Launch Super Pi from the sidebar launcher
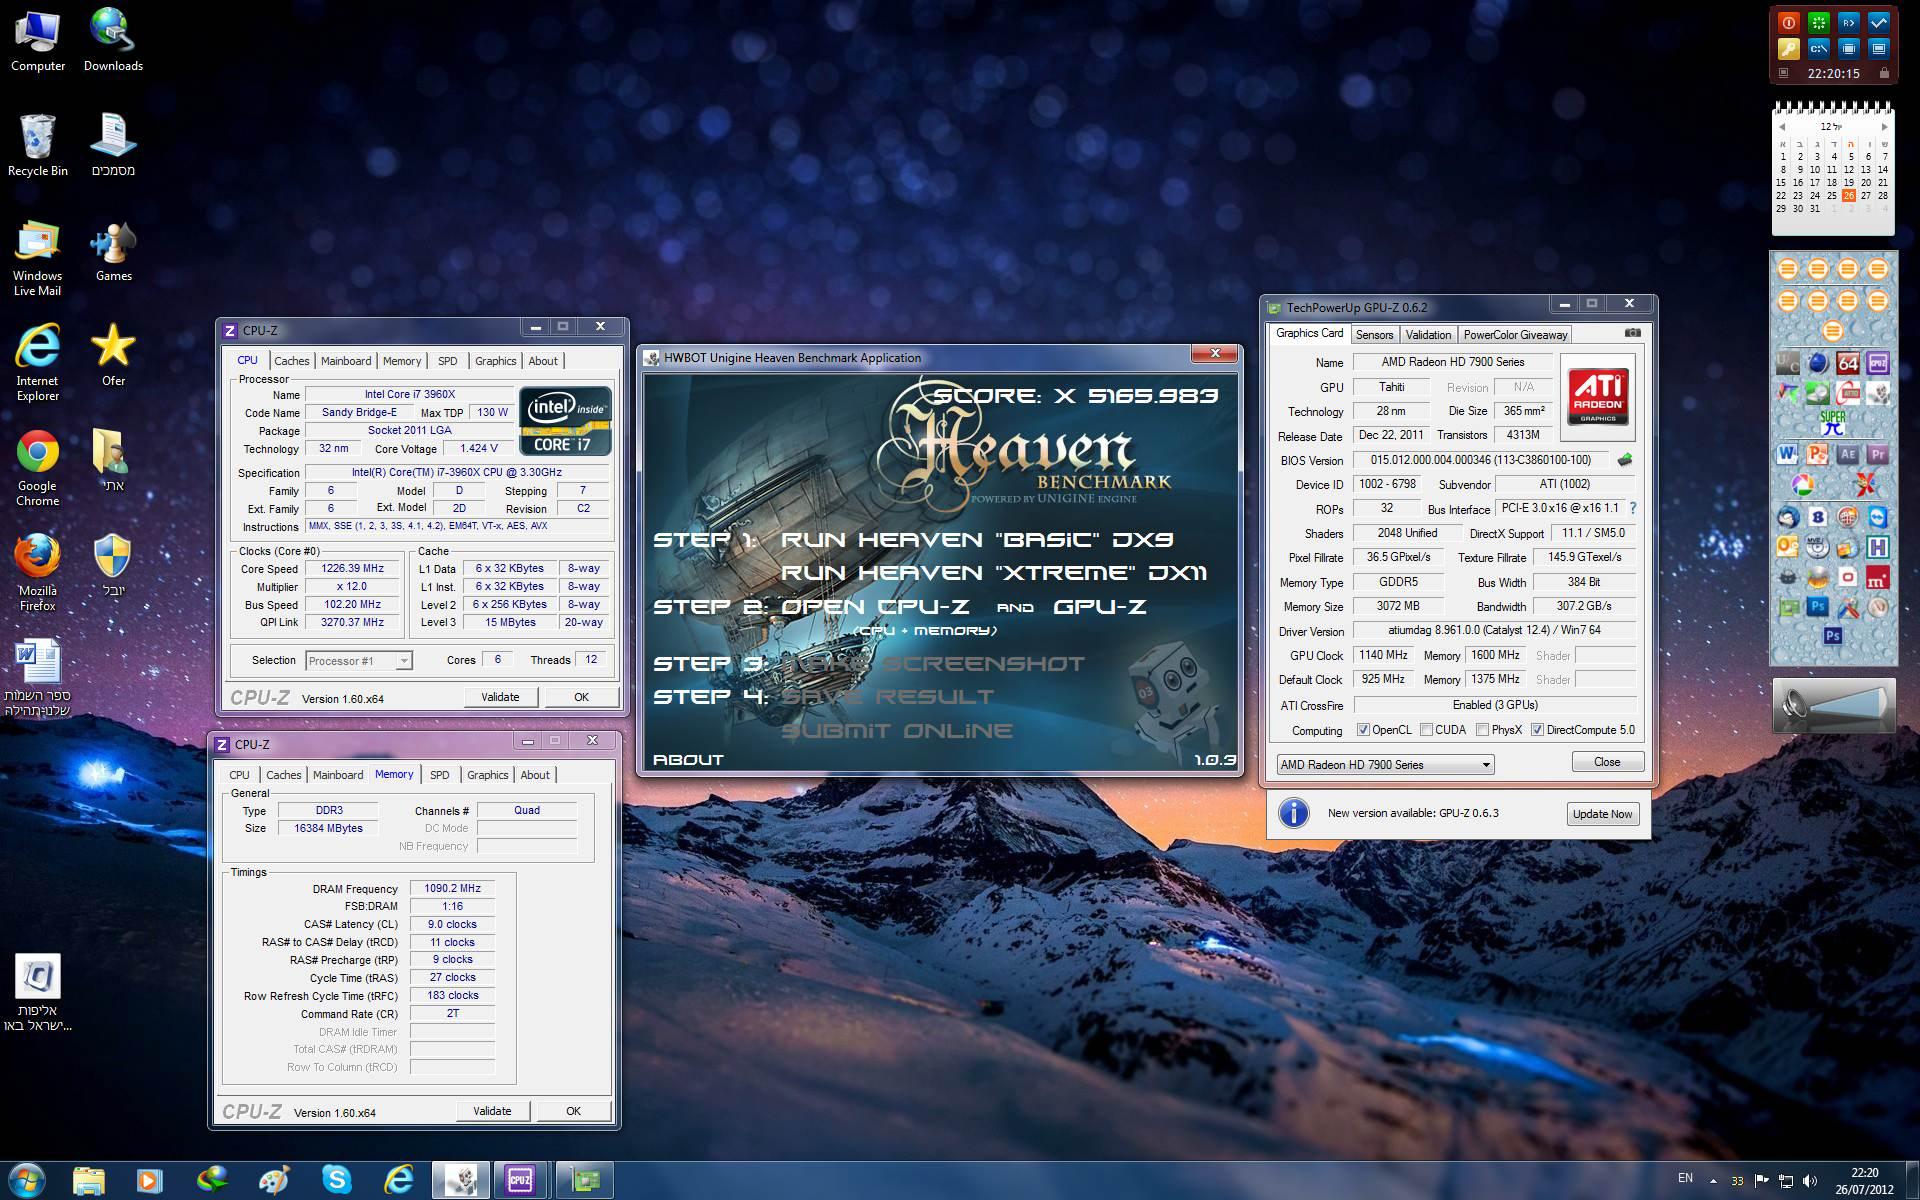1920x1200 pixels. point(1833,423)
